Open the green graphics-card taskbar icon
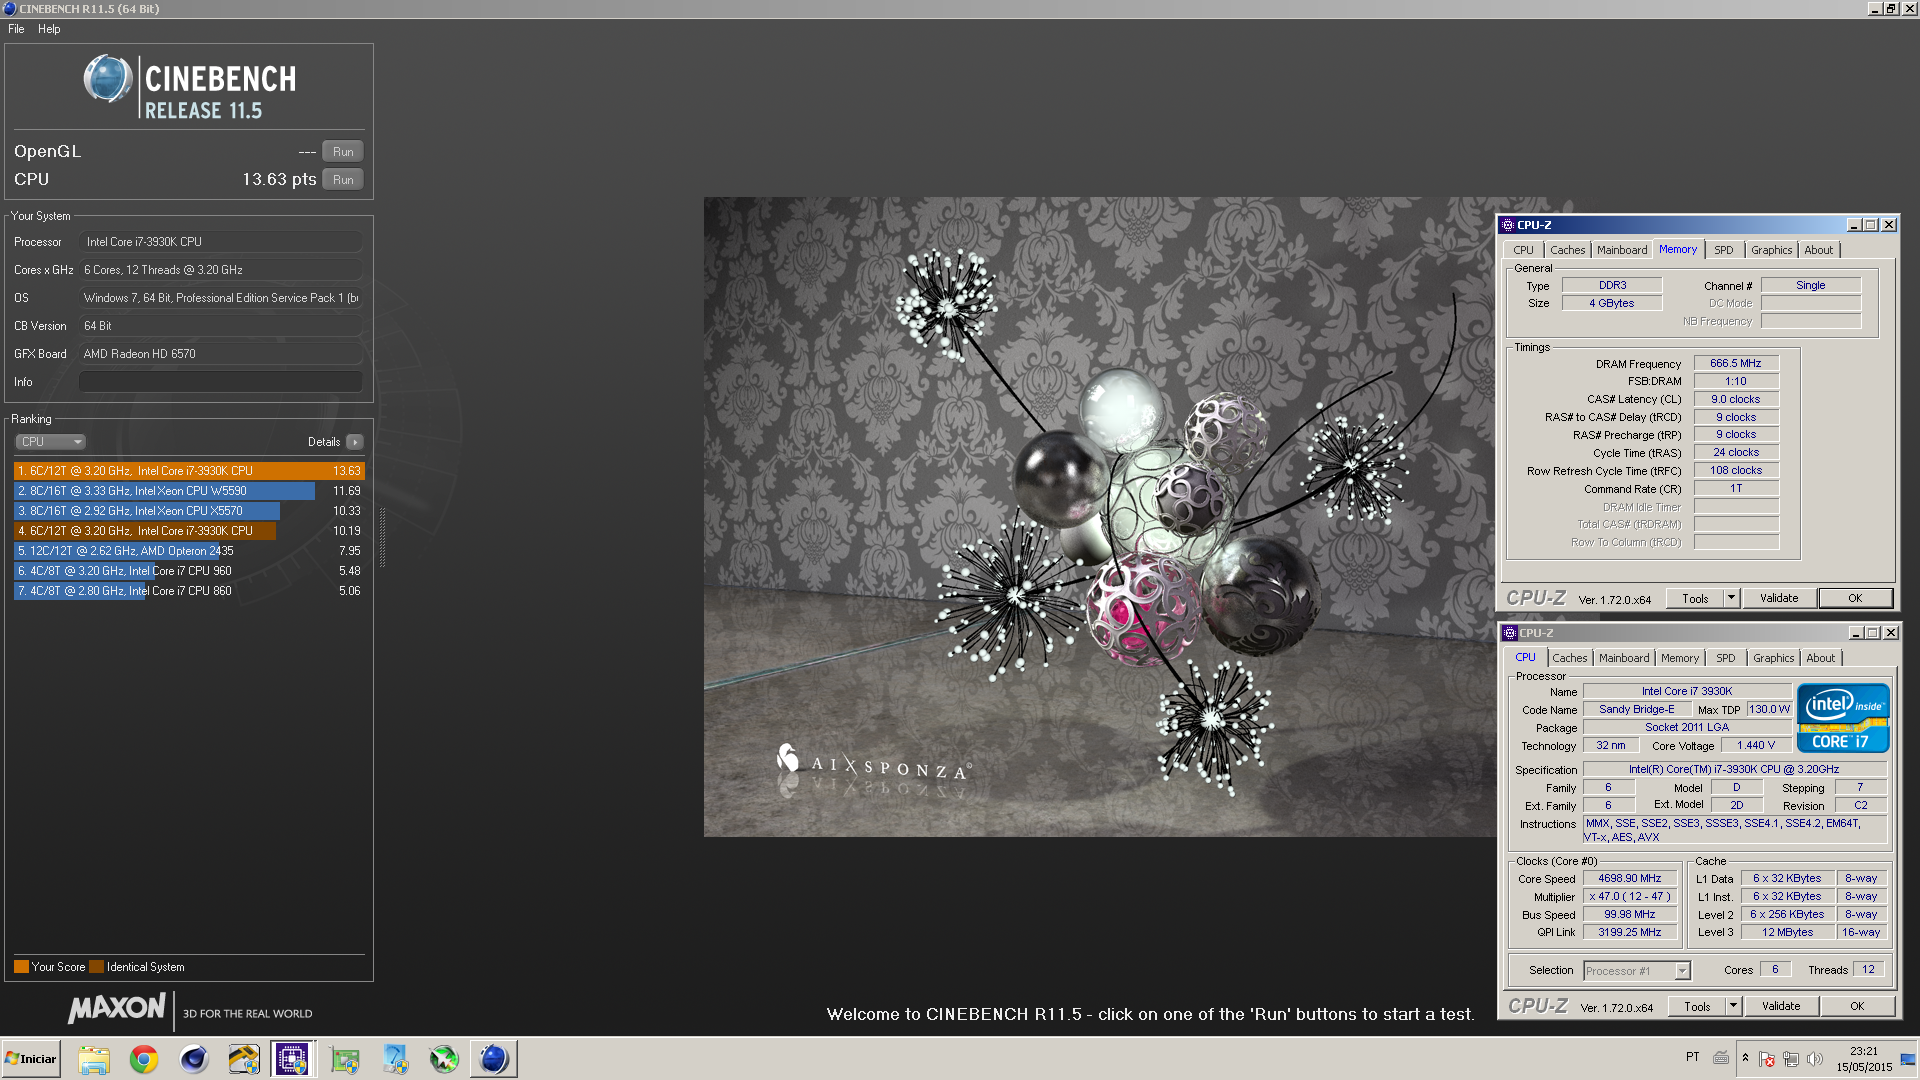 pos(345,1059)
